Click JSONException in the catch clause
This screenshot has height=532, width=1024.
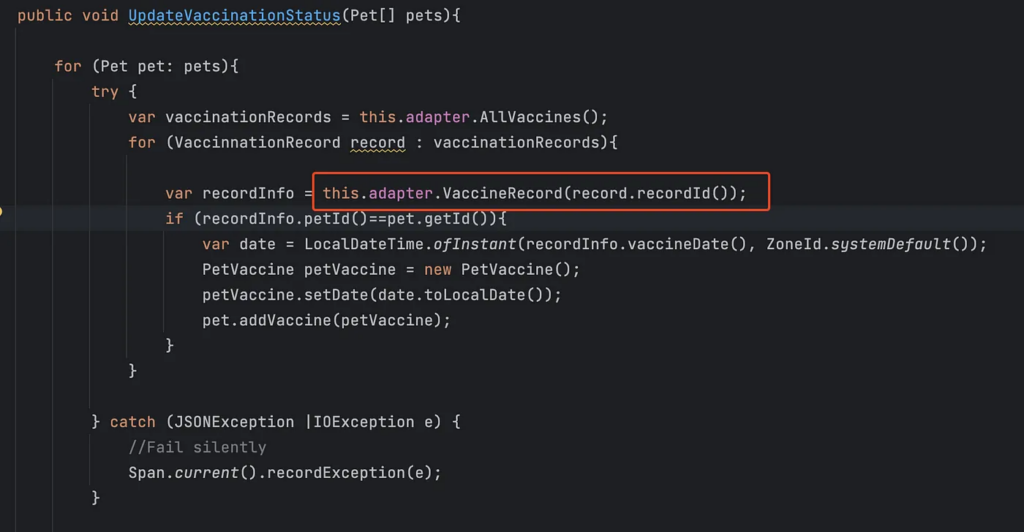[234, 423]
